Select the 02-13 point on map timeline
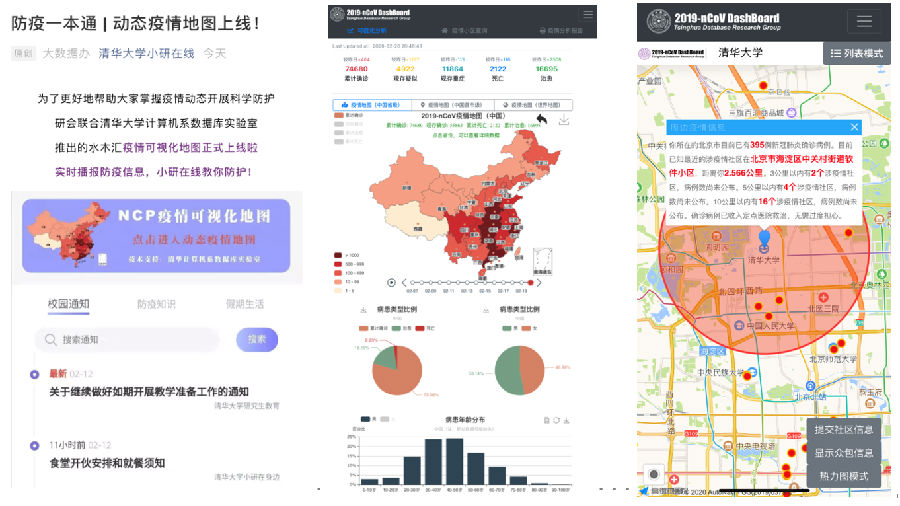 (467, 282)
